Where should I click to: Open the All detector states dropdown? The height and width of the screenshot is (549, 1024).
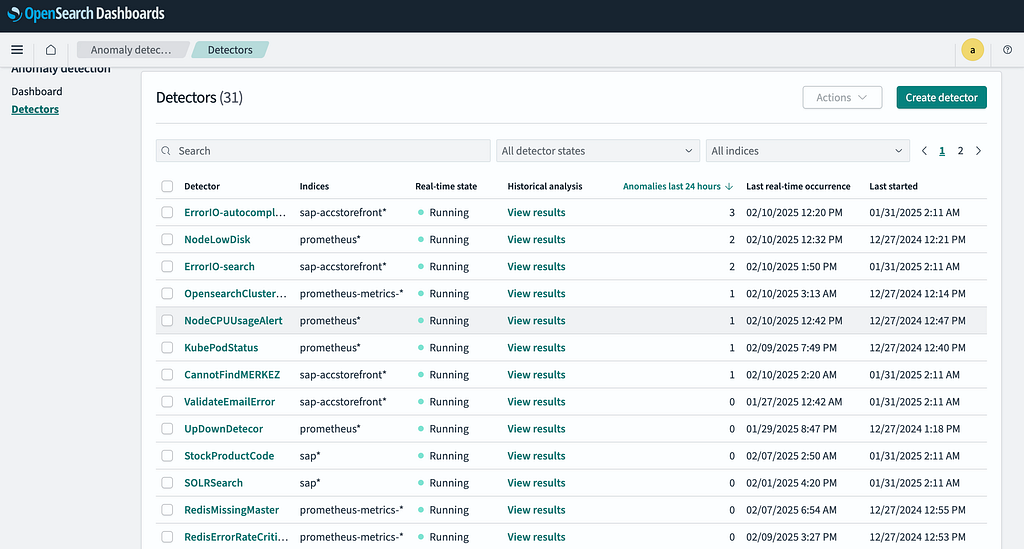[x=598, y=151]
